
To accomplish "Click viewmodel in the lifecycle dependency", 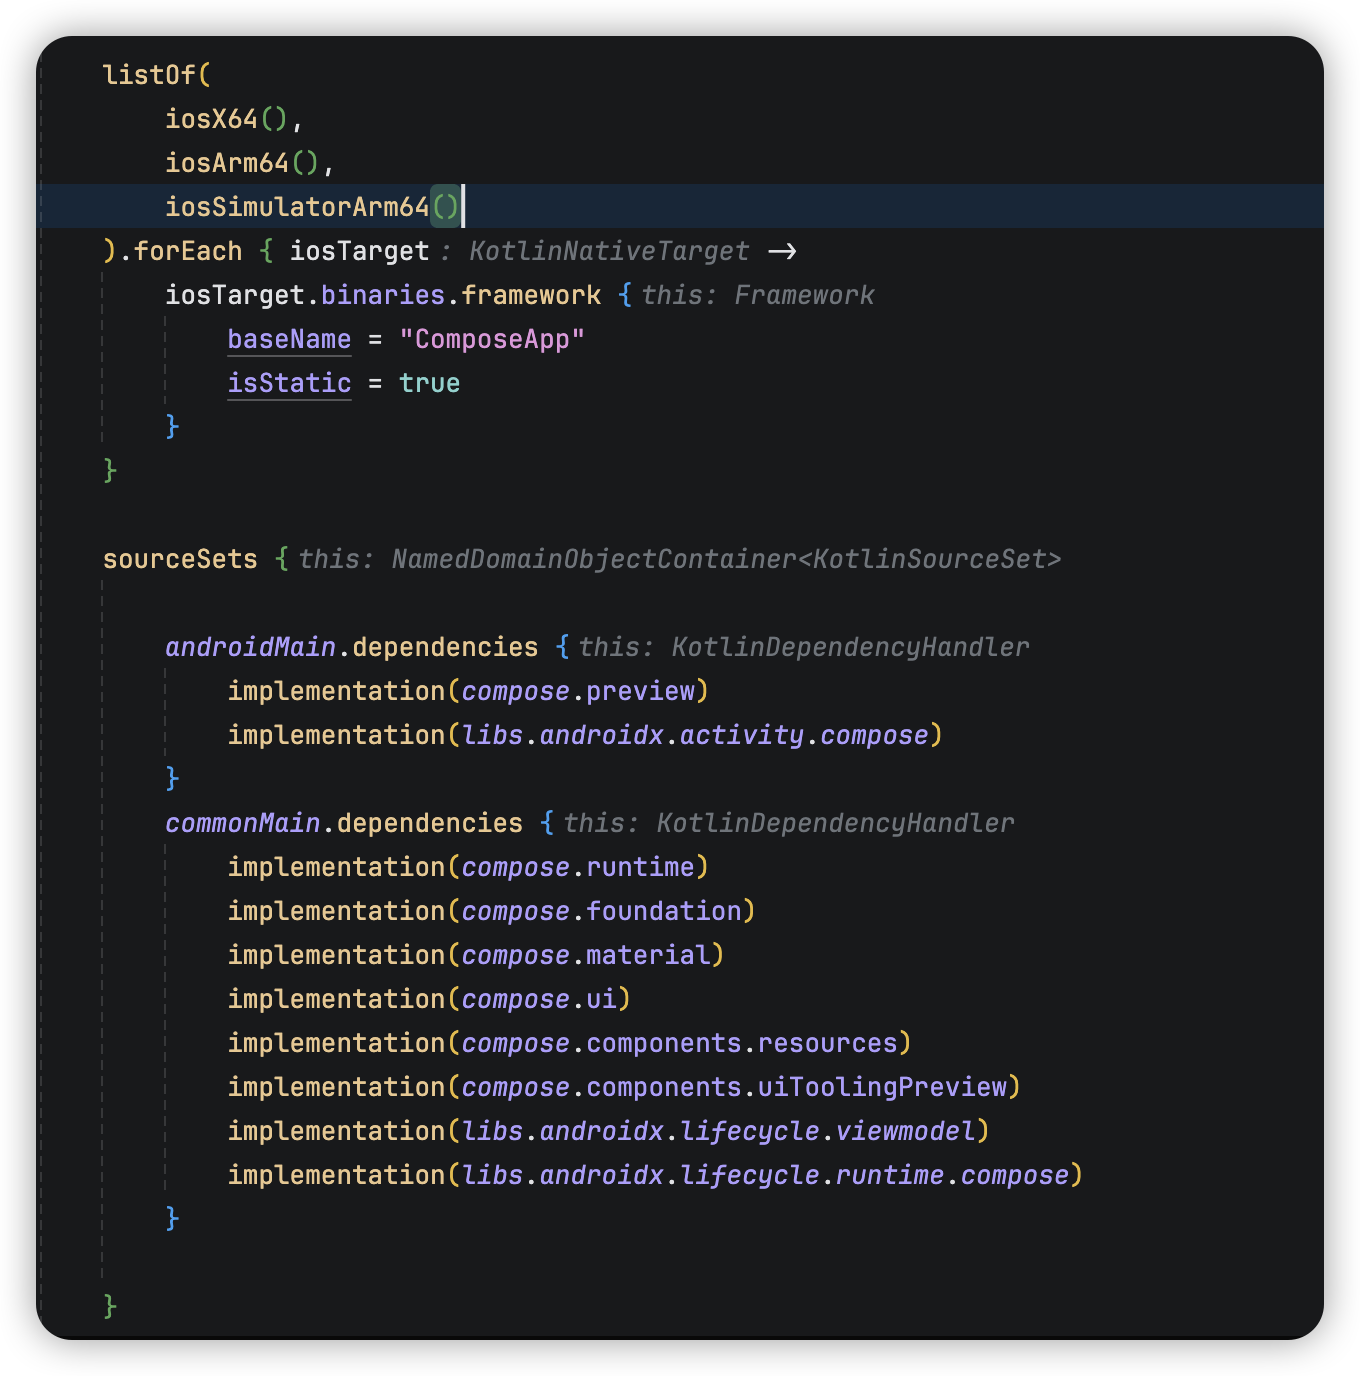I will pos(904,1131).
